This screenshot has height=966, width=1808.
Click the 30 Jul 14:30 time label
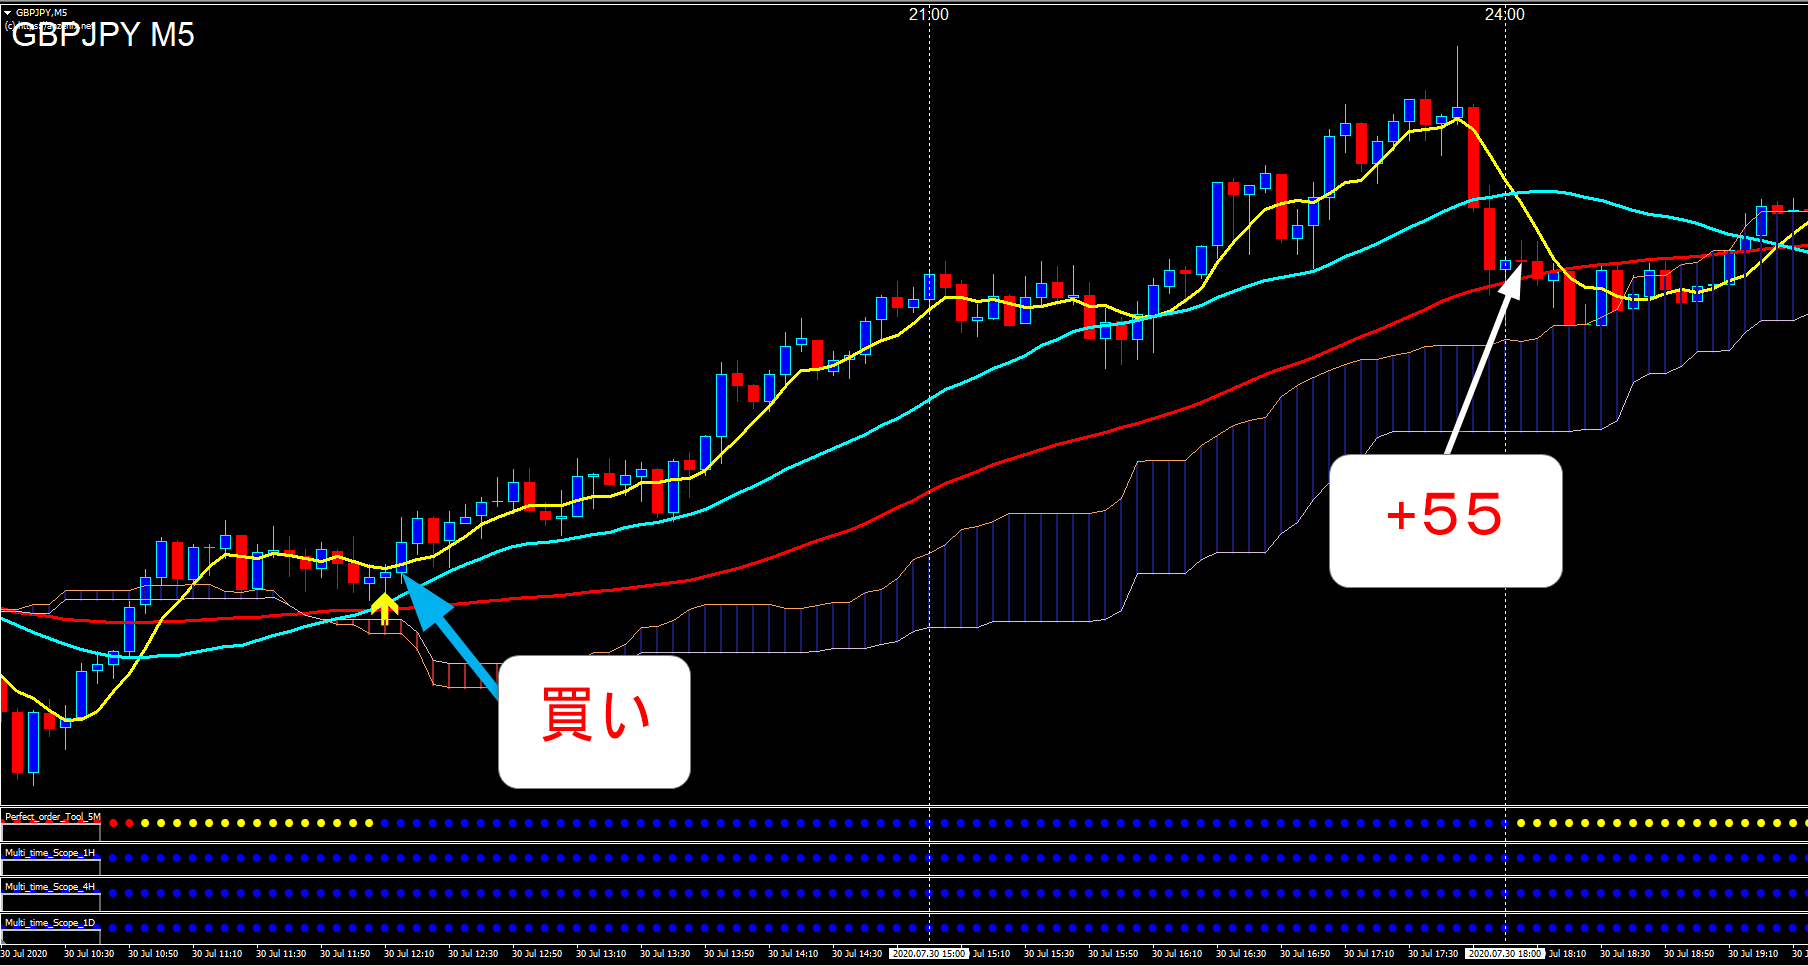[857, 954]
